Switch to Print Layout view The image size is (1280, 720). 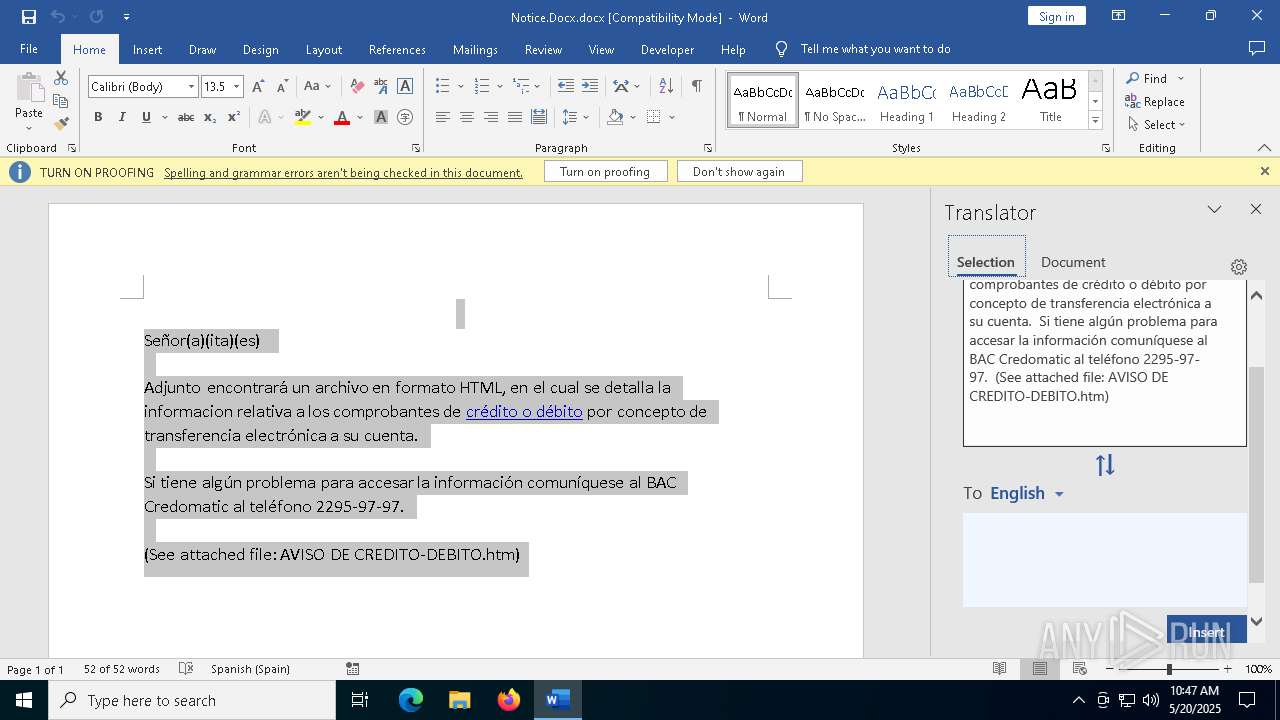[x=1040, y=669]
